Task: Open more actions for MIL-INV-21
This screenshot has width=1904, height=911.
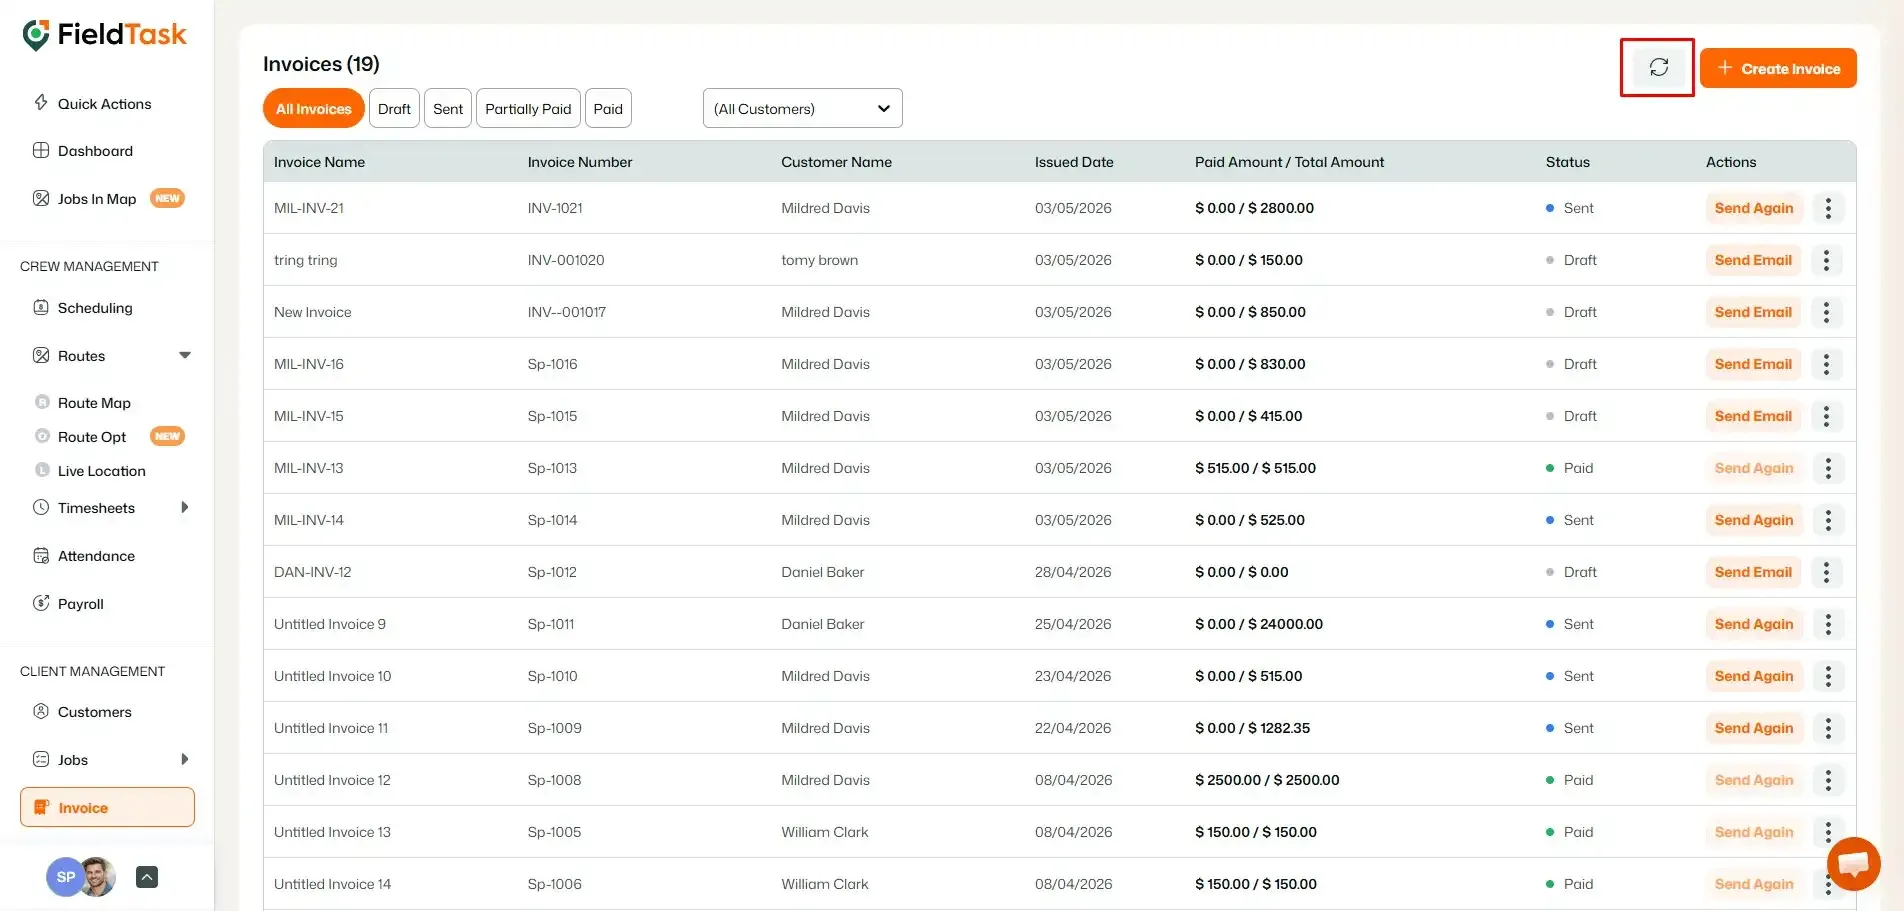Action: (x=1828, y=208)
